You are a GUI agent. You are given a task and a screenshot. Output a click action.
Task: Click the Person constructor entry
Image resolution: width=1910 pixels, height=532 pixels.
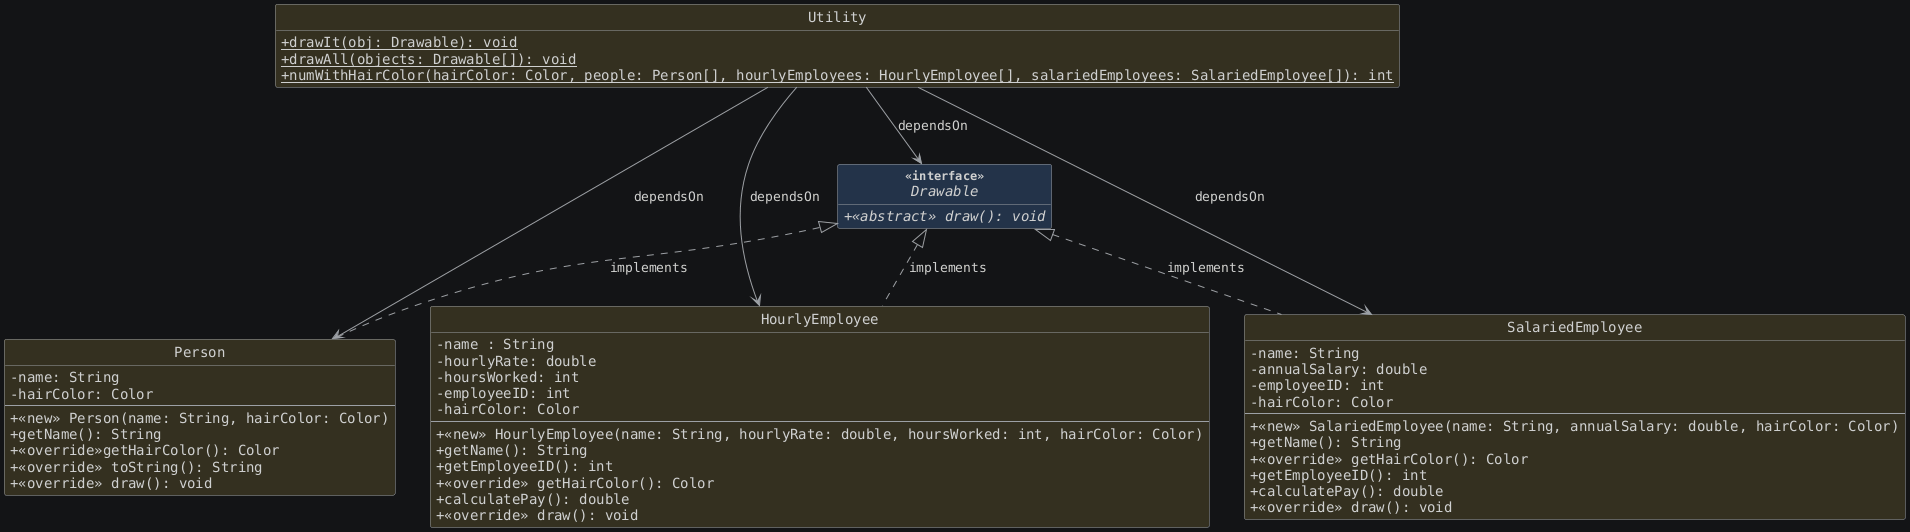199,419
